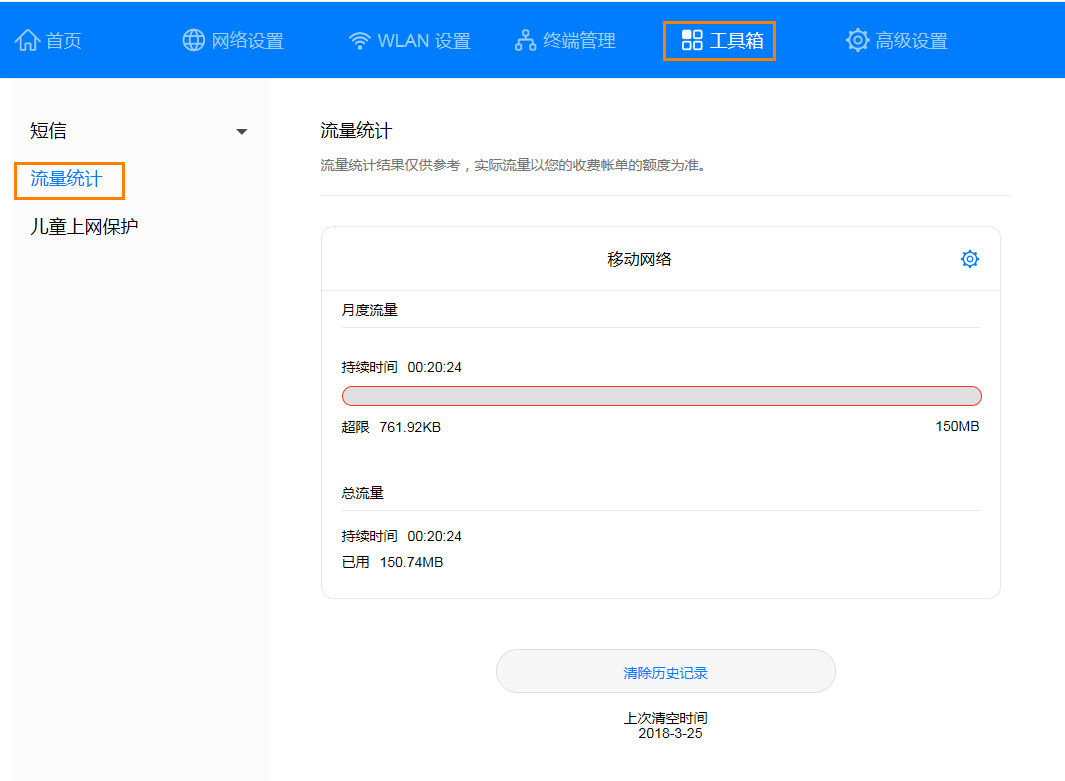
Task: Select the 工具箱 toolbox grid icon
Action: pos(690,40)
